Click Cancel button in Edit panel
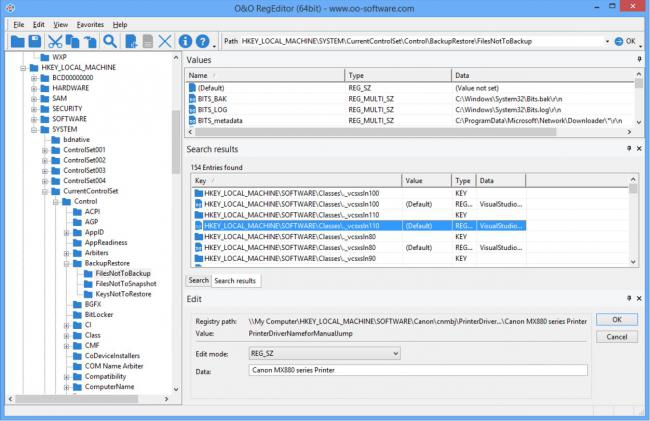 [616, 337]
